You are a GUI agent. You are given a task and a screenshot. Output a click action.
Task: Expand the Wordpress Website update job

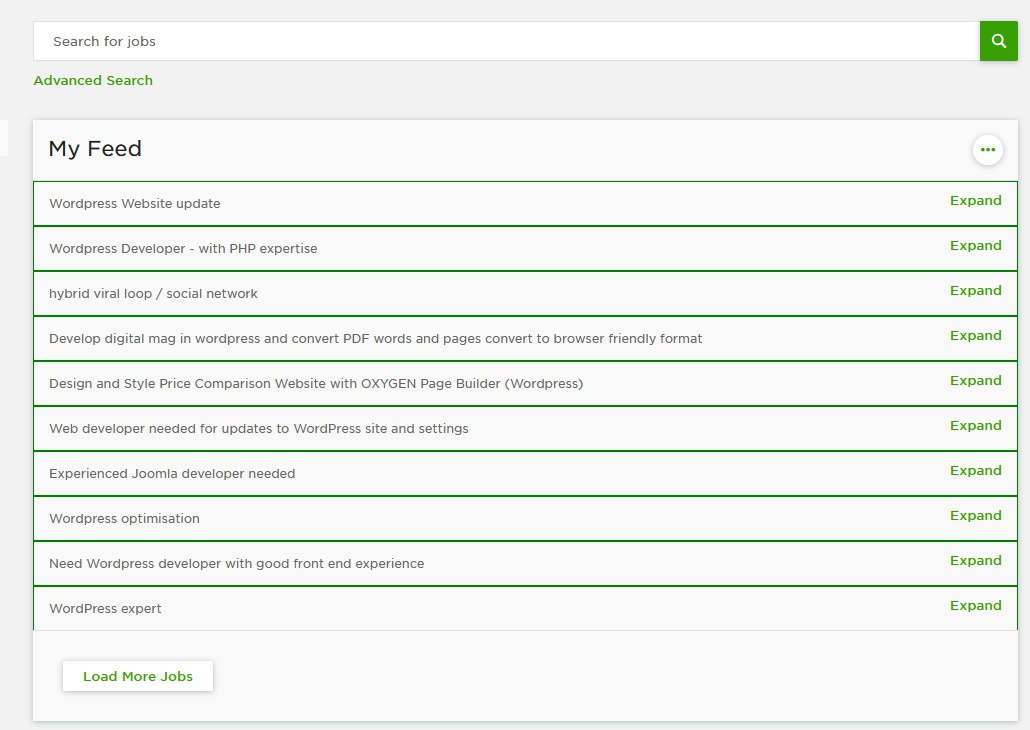pos(975,200)
